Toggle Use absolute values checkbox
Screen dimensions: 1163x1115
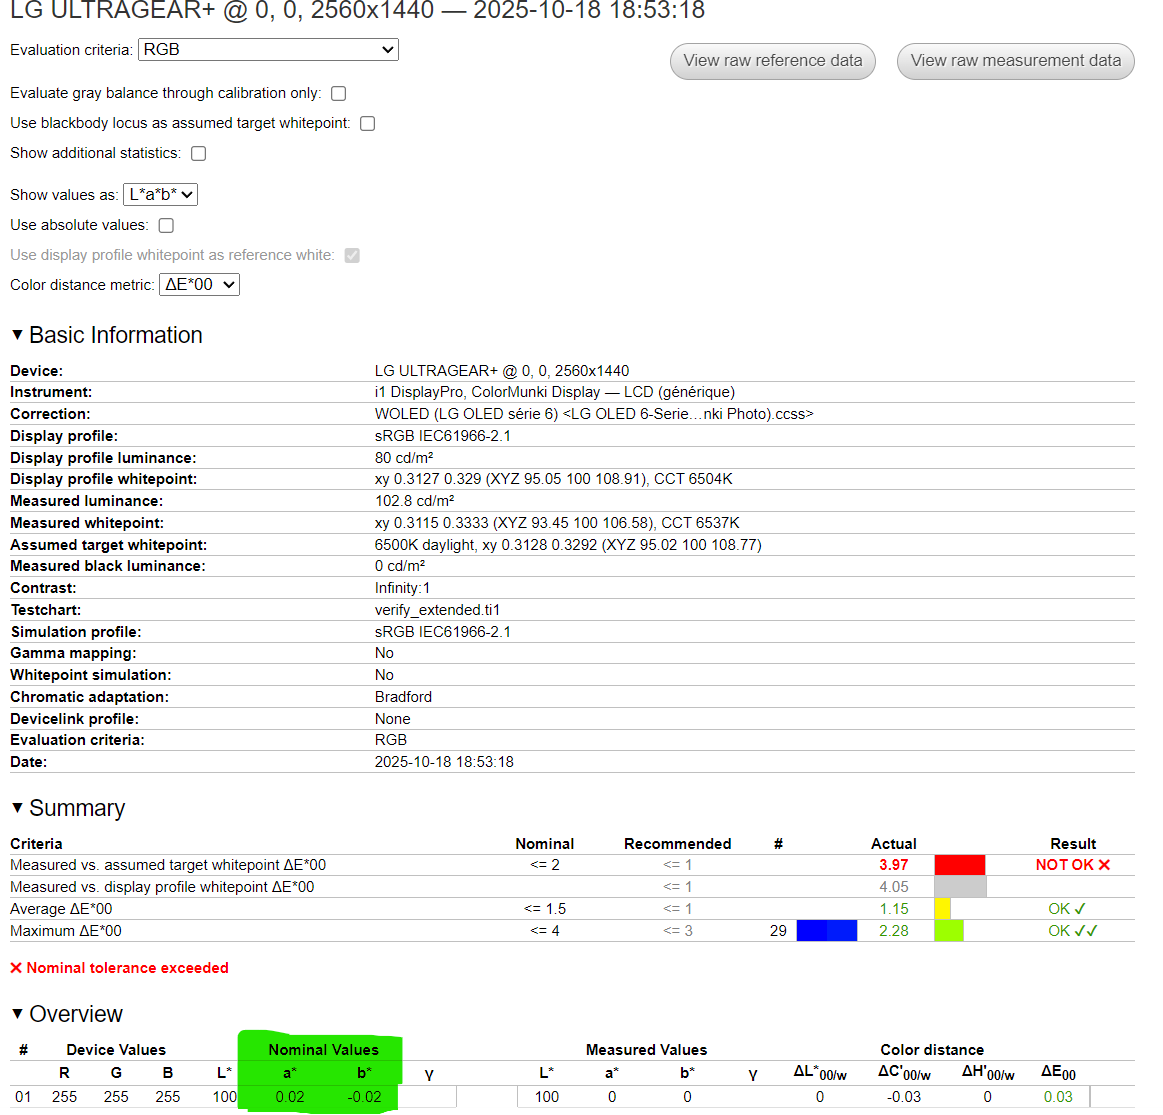[x=166, y=226]
